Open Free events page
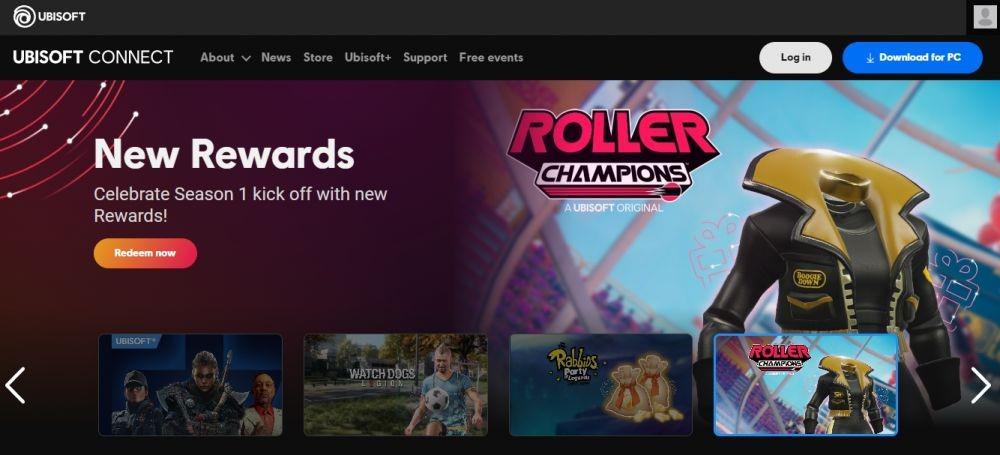The width and height of the screenshot is (1000, 455). (x=491, y=57)
